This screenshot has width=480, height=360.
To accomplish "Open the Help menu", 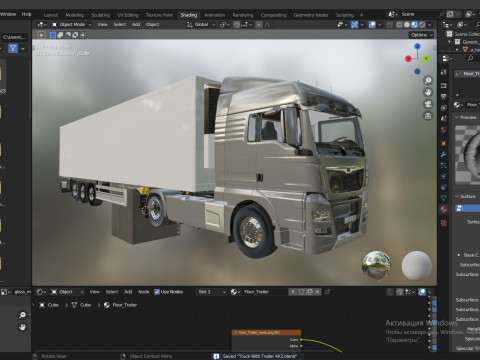I will pyautogui.click(x=27, y=14).
